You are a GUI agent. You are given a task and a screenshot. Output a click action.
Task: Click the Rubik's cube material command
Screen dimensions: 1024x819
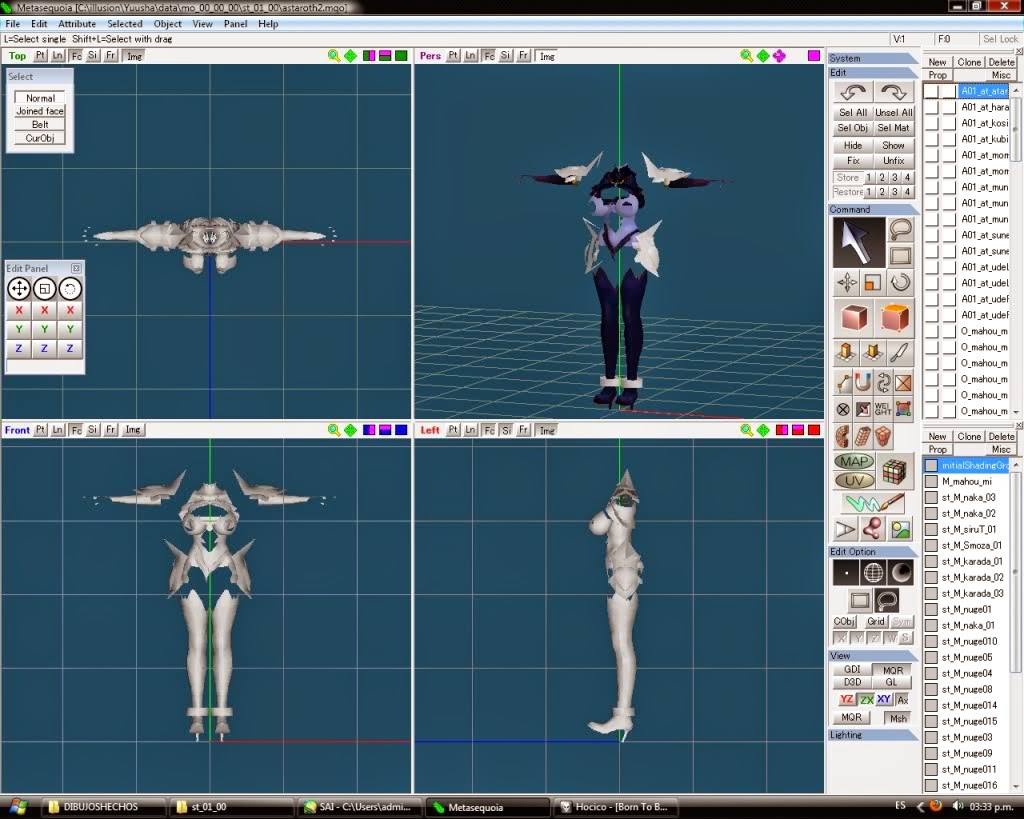895,470
